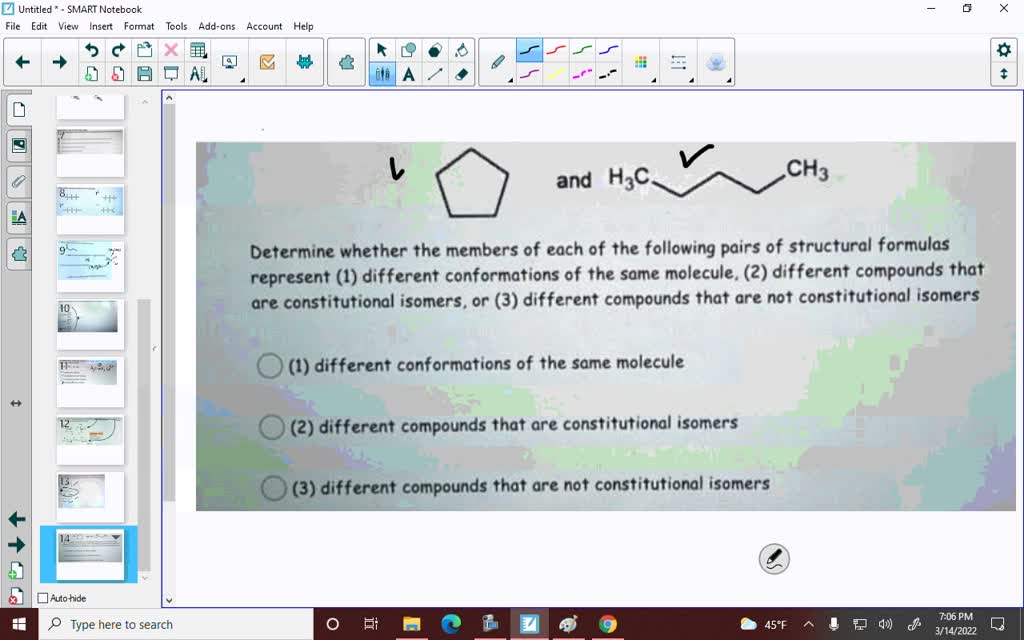Viewport: 1024px width, 640px height.
Task: Undo the last action
Action: (x=93, y=50)
